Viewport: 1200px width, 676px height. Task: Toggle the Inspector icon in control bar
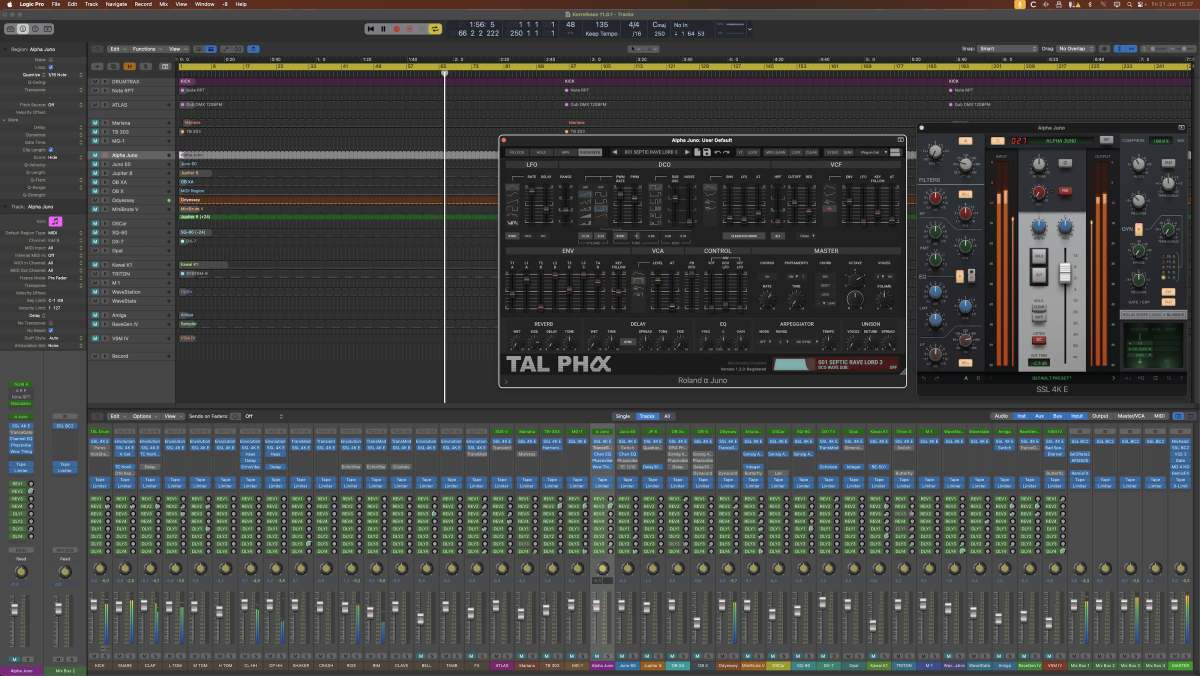[22, 29]
